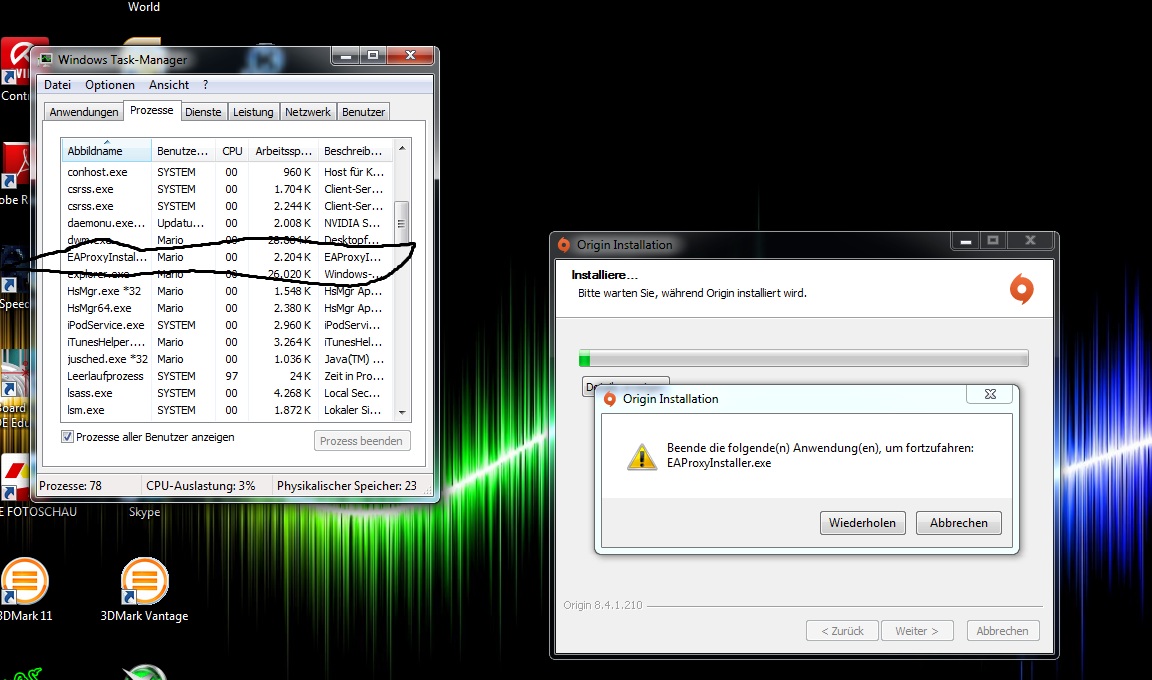Select the csrss.exe row using 1.704 K
Viewport: 1152px width, 680px height.
point(228,189)
